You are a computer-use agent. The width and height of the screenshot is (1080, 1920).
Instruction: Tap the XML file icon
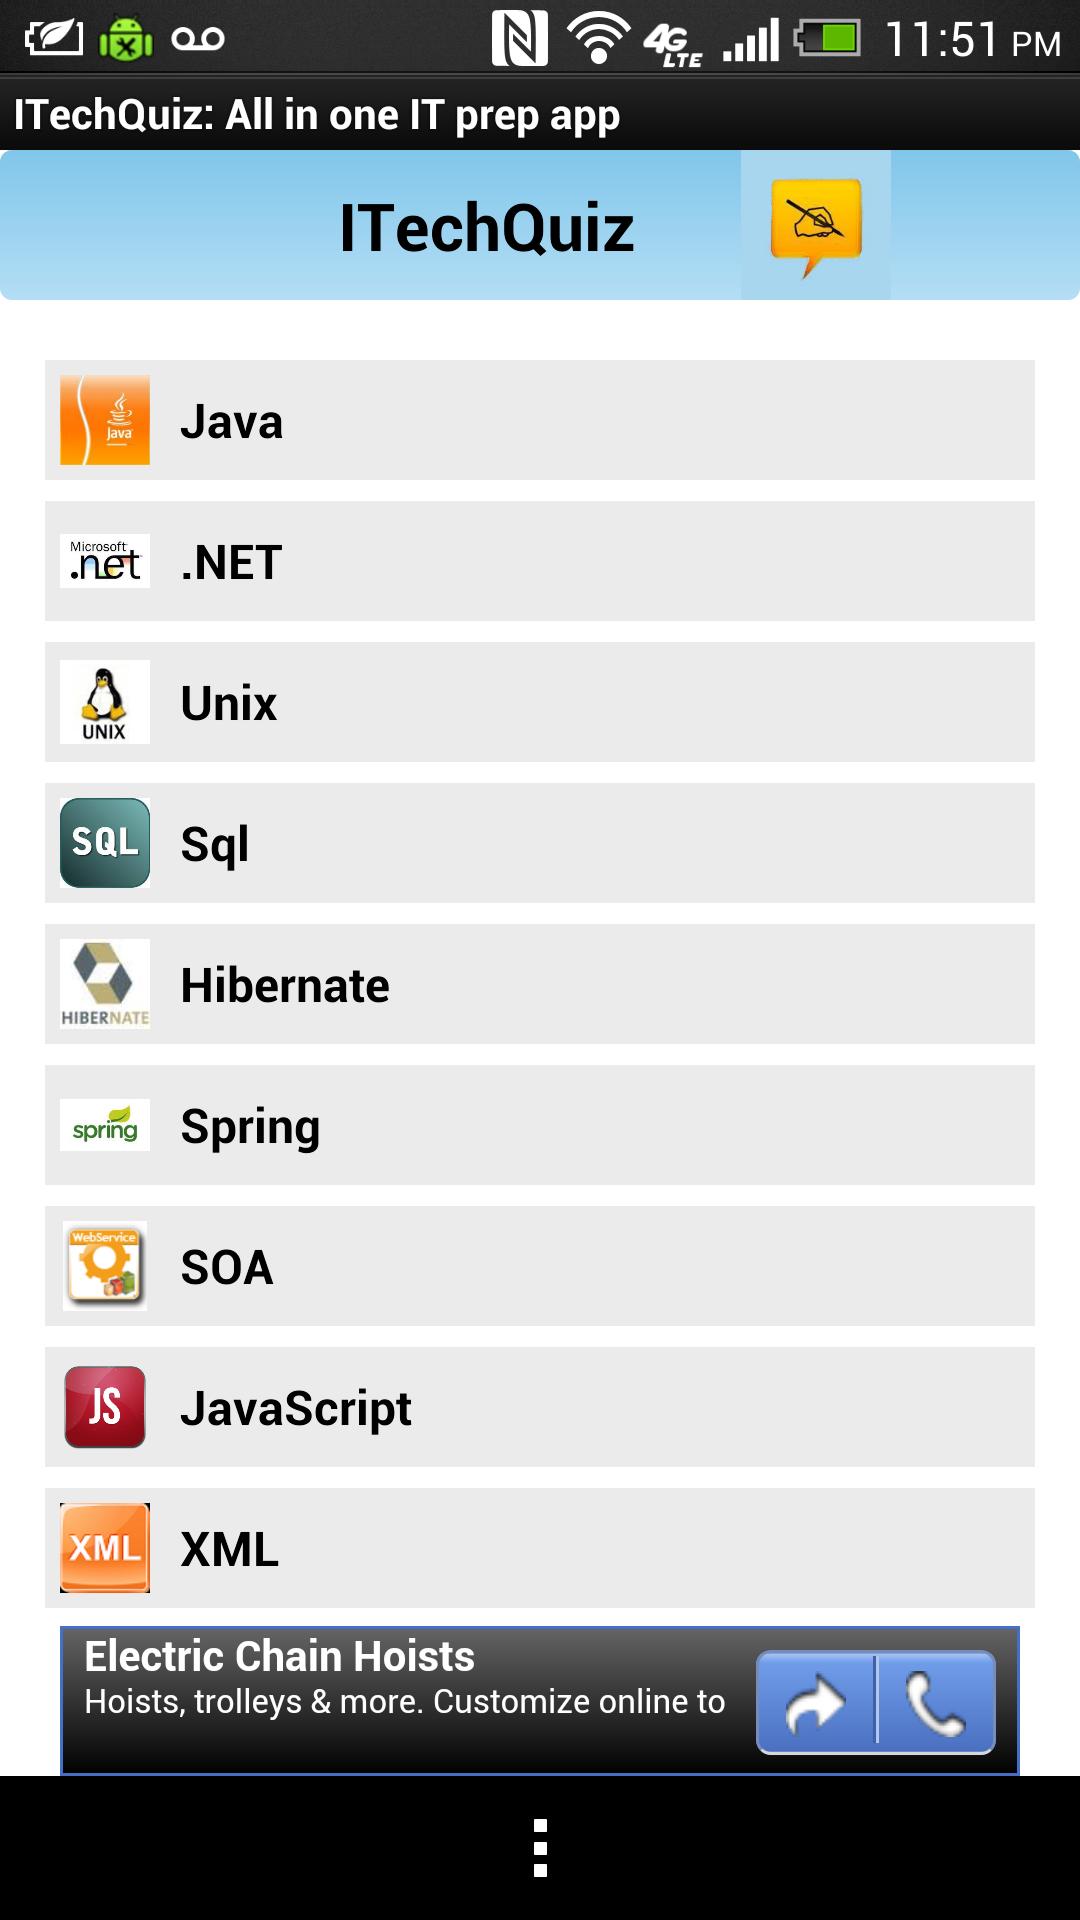tap(104, 1549)
